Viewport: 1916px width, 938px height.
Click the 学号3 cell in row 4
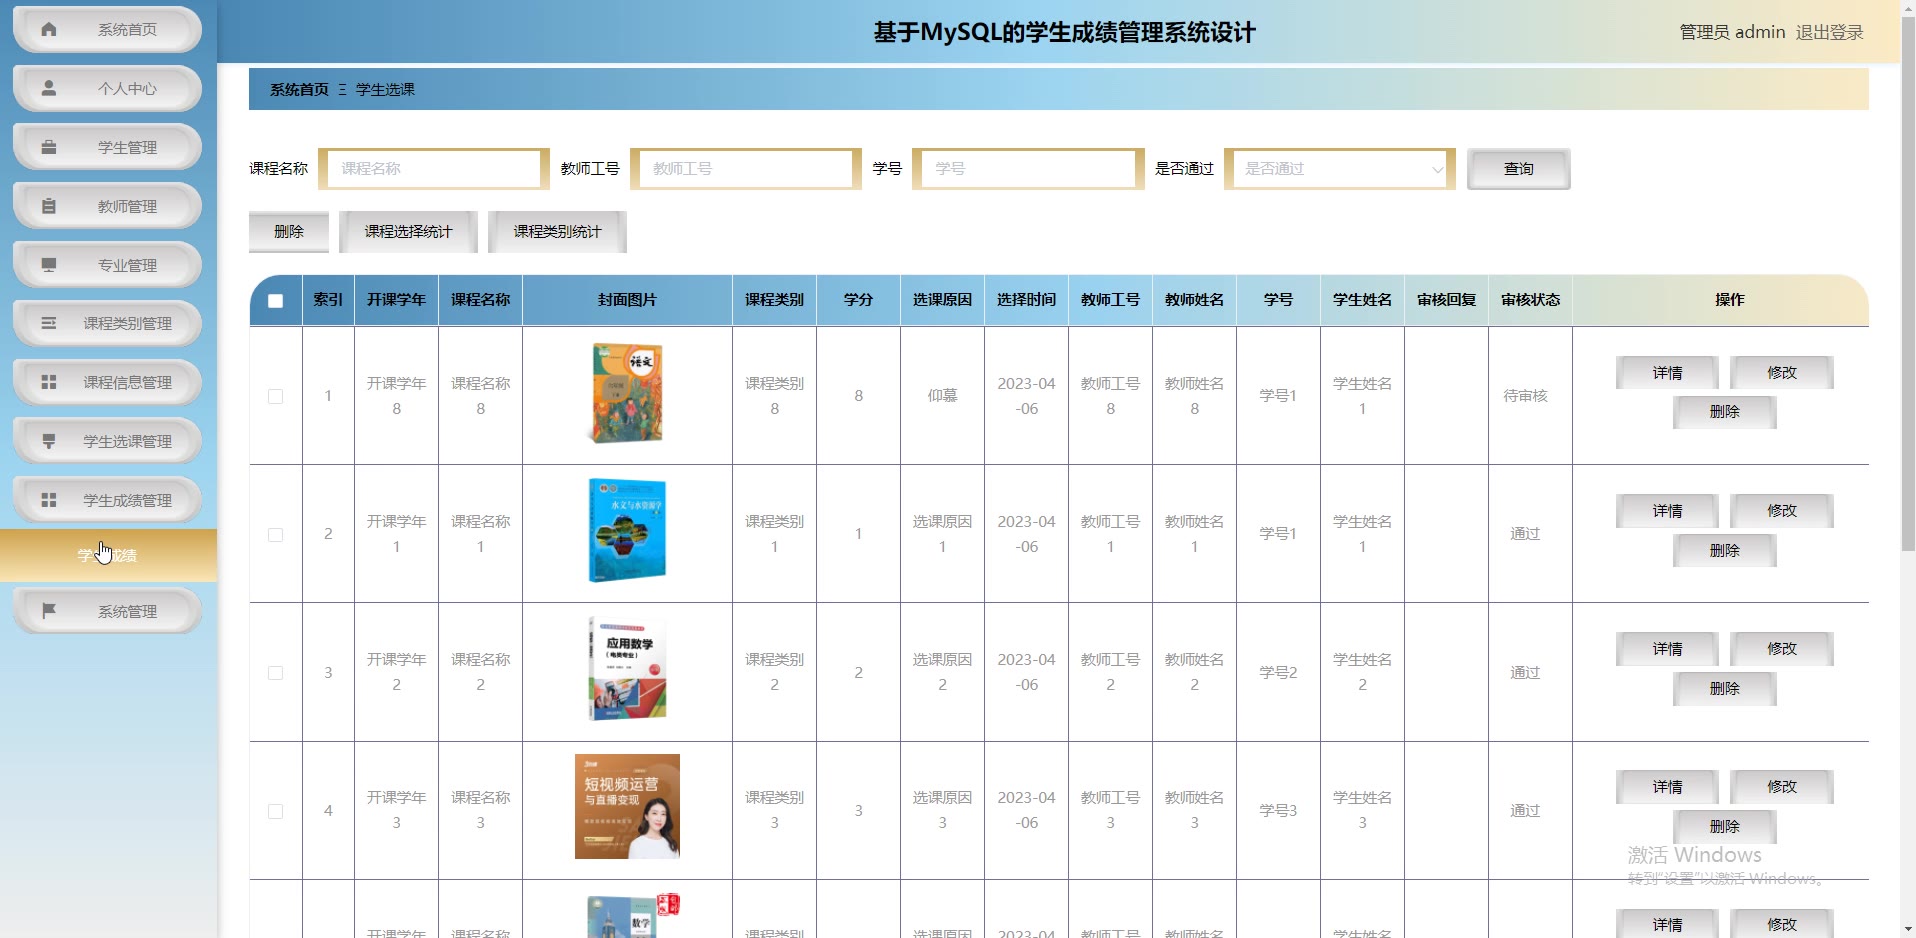pyautogui.click(x=1278, y=811)
